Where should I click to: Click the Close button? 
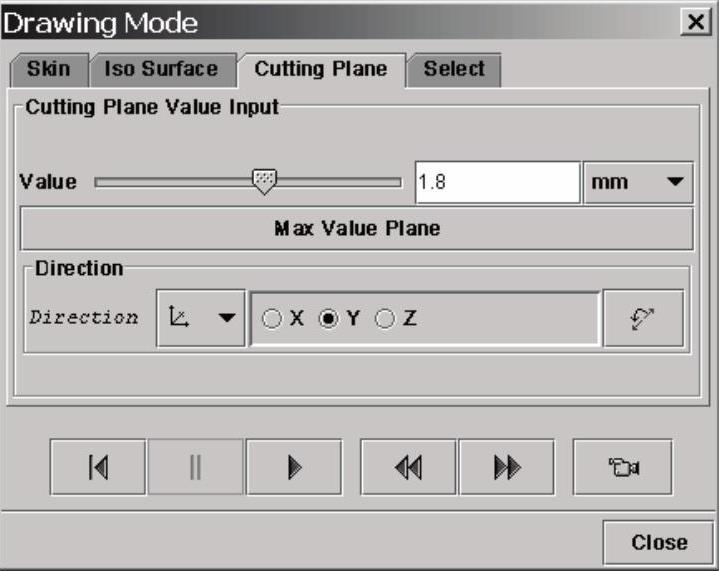point(659,542)
